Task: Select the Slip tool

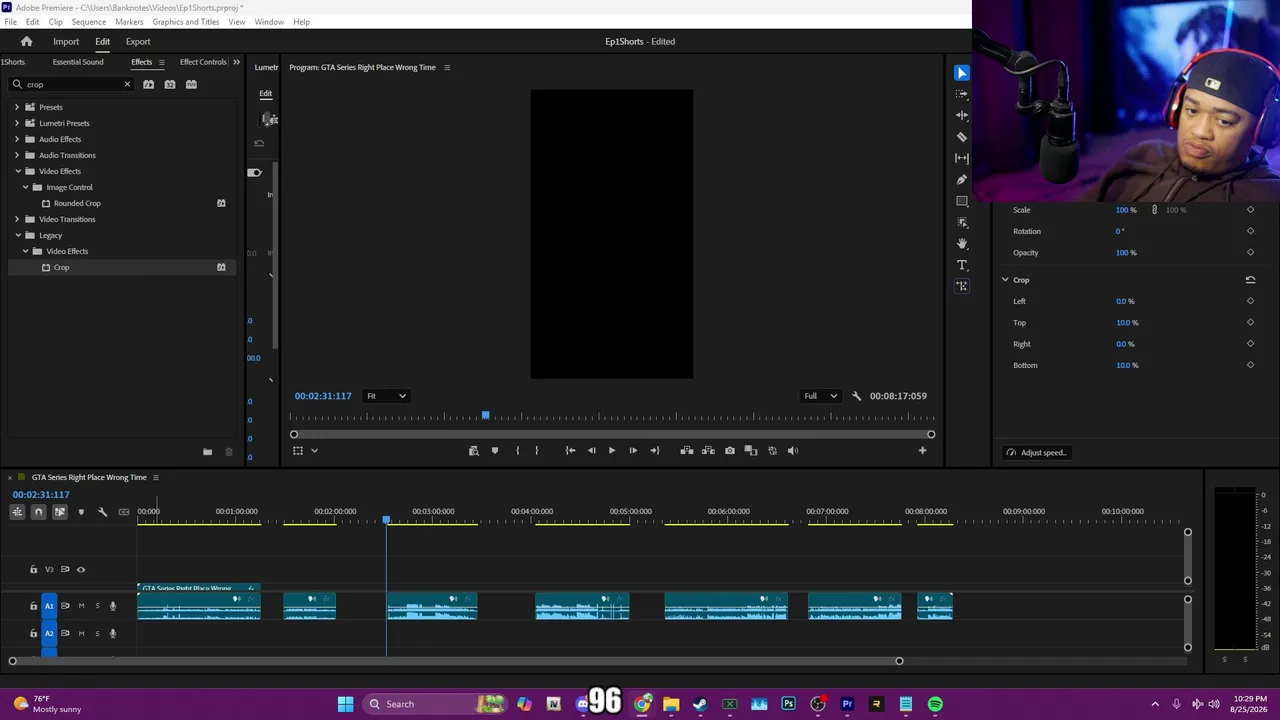Action: (962, 158)
